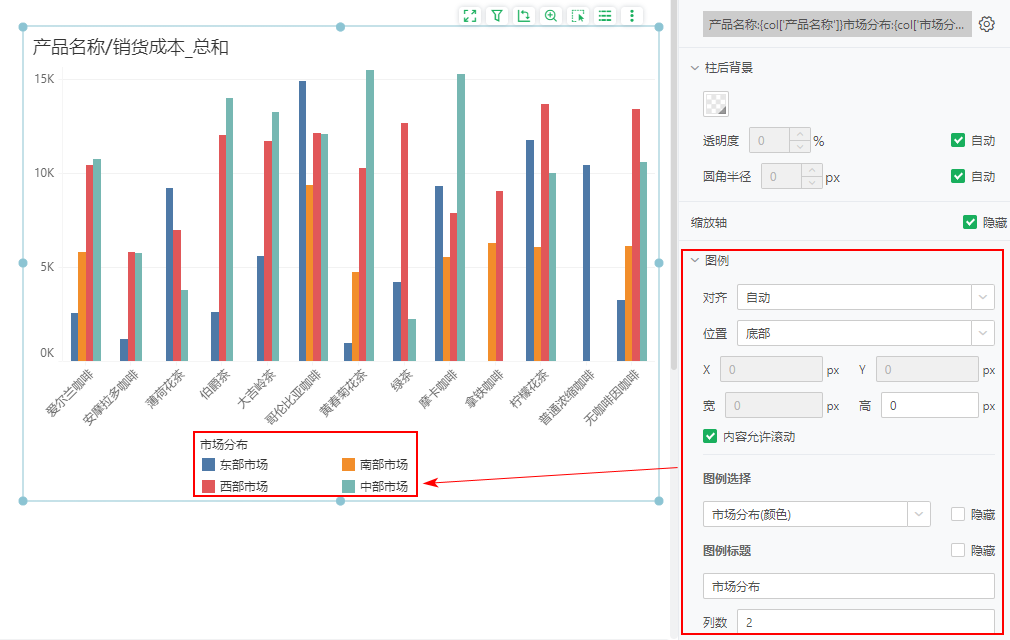
Task: Open the 对齐 alignment dropdown
Action: click(x=865, y=297)
